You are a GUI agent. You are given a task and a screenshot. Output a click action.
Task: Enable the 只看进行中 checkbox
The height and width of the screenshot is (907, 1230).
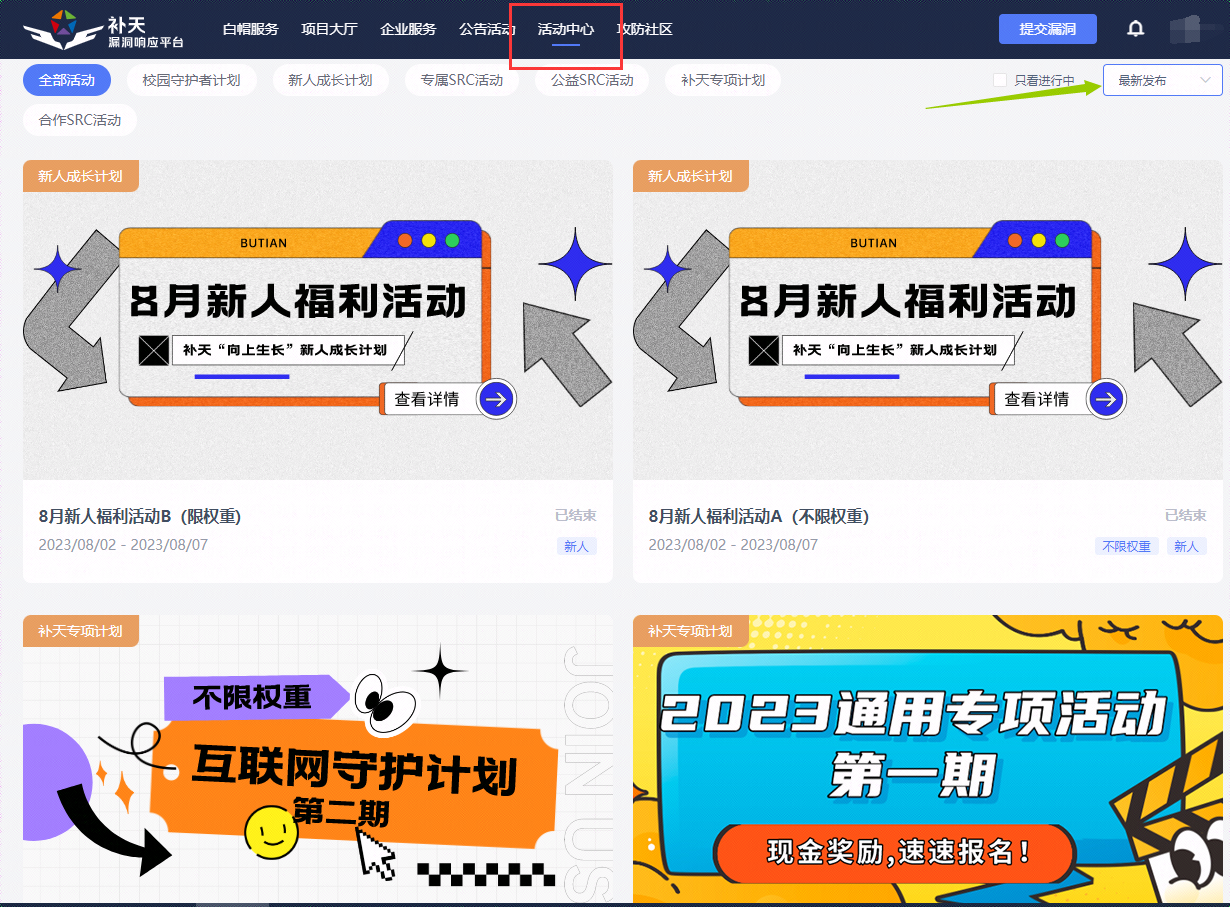1000,80
